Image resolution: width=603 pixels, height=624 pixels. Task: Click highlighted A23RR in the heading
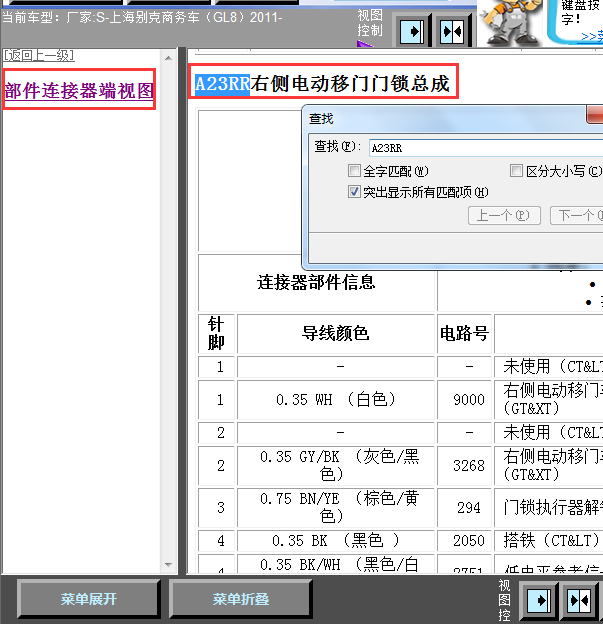[222, 84]
